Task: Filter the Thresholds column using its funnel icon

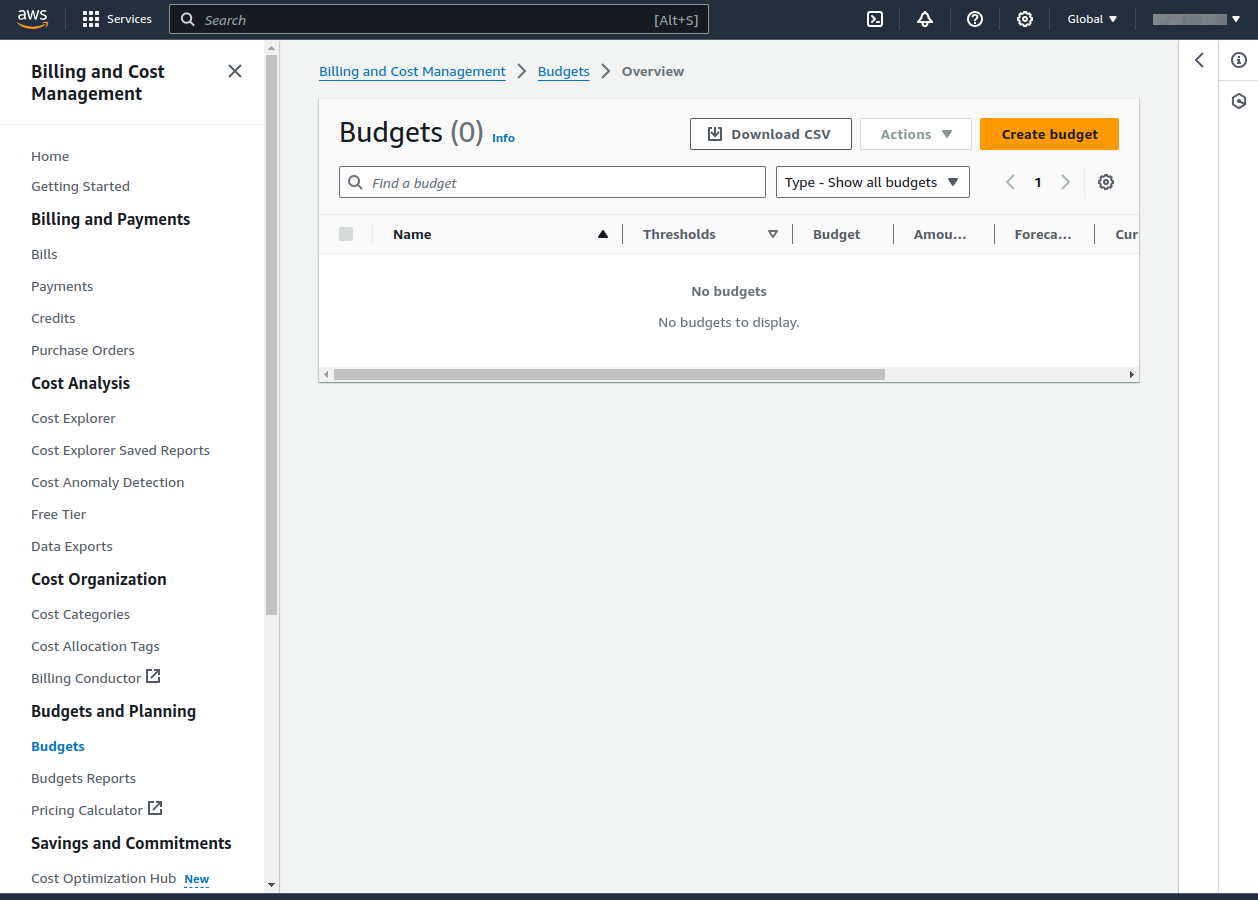Action: [x=773, y=233]
